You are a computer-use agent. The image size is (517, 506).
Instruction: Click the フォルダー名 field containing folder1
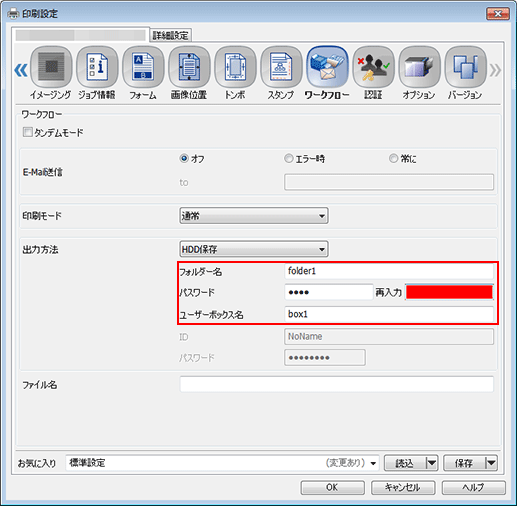coord(389,271)
